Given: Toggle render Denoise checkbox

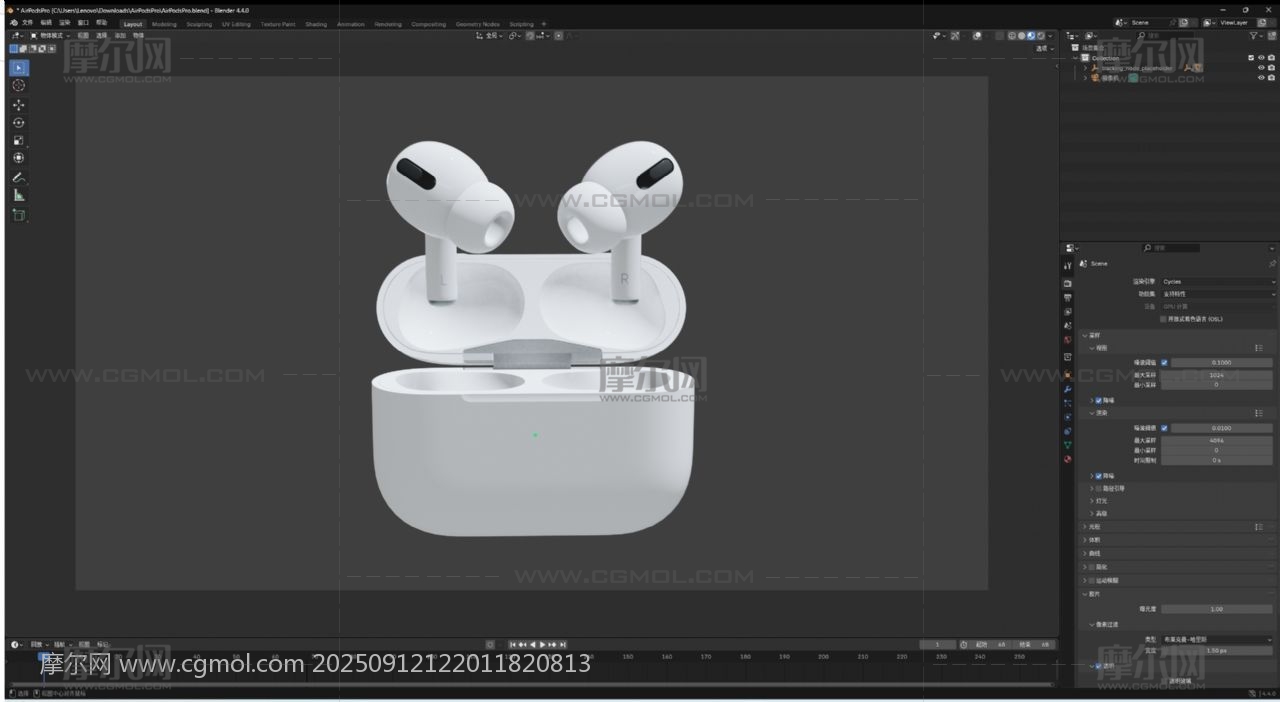Looking at the screenshot, I should [1099, 476].
